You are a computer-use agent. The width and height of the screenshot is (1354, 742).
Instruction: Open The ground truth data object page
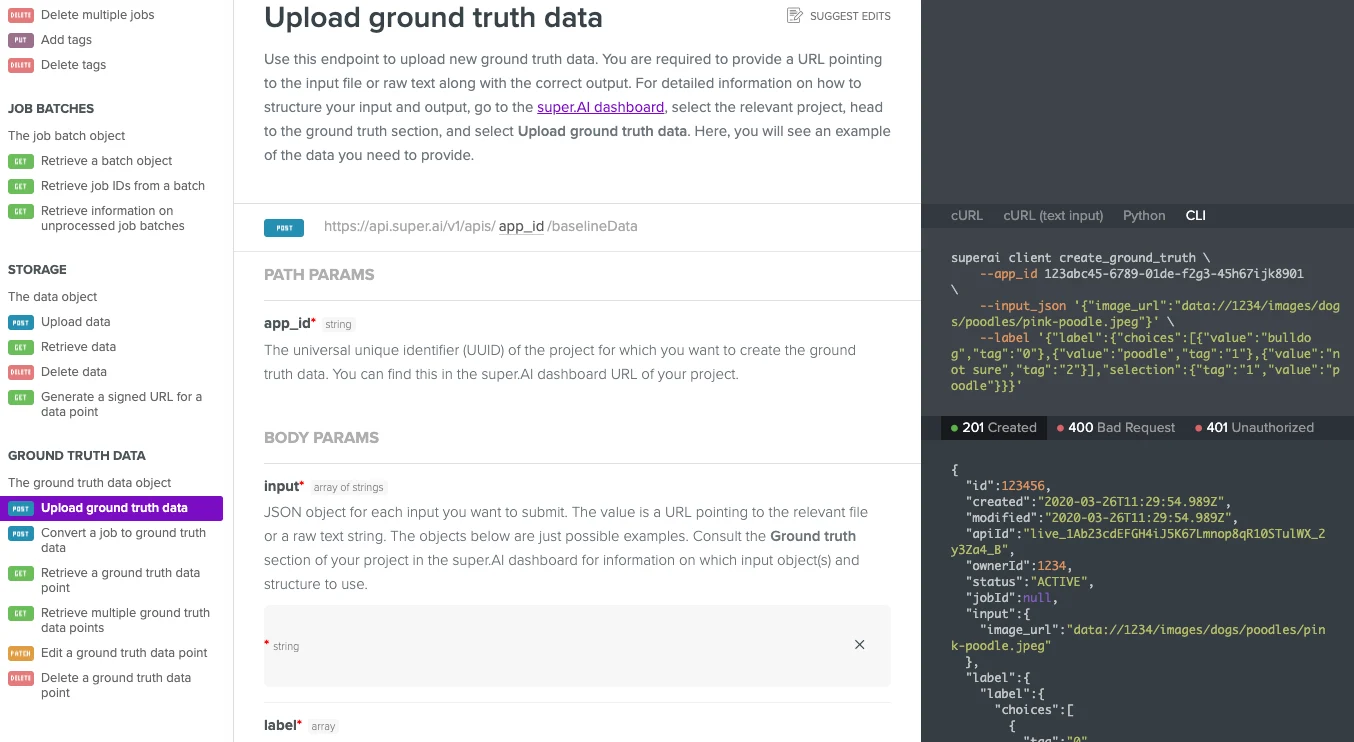tap(90, 483)
